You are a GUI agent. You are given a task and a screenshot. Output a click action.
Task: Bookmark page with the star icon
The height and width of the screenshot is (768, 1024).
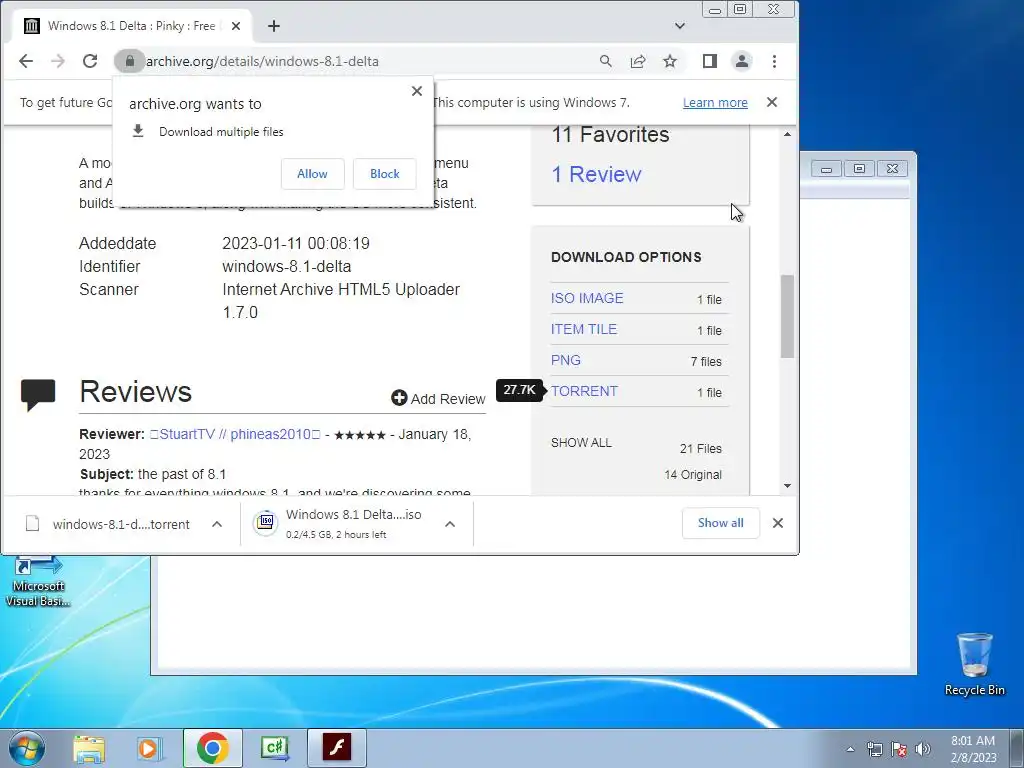(x=670, y=61)
